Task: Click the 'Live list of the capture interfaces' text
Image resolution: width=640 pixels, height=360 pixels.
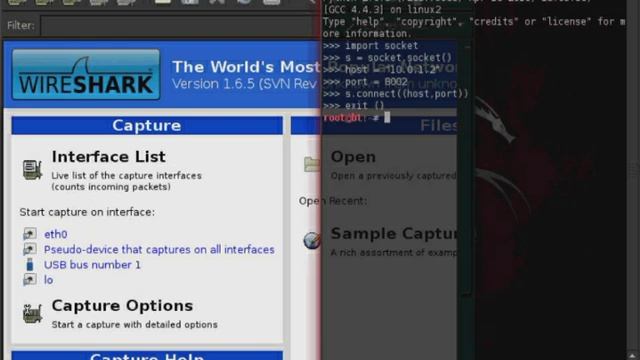Action: 127,176
